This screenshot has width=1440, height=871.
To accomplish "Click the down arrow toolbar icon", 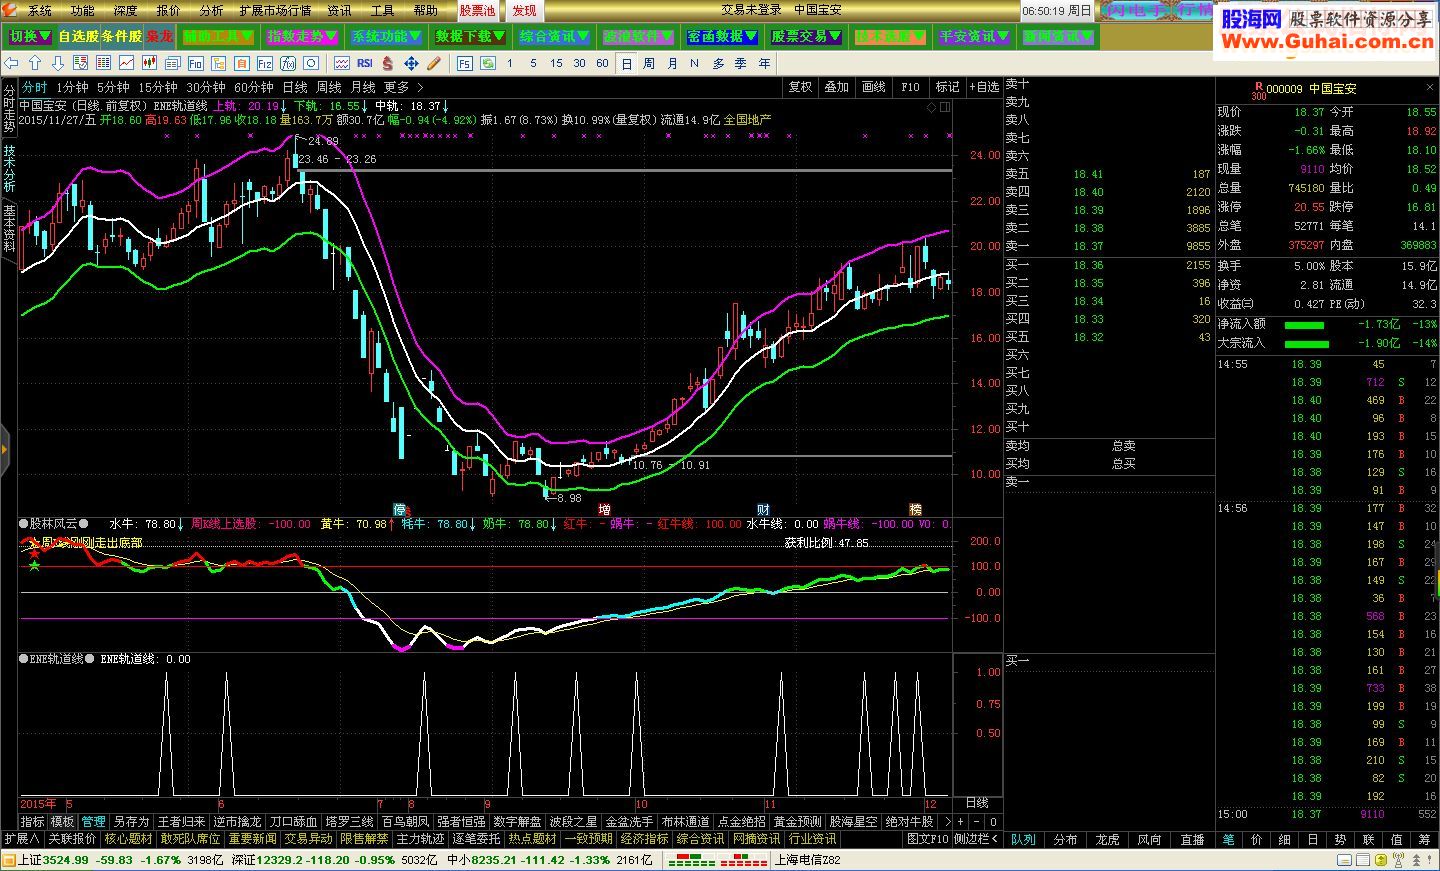I will (58, 63).
